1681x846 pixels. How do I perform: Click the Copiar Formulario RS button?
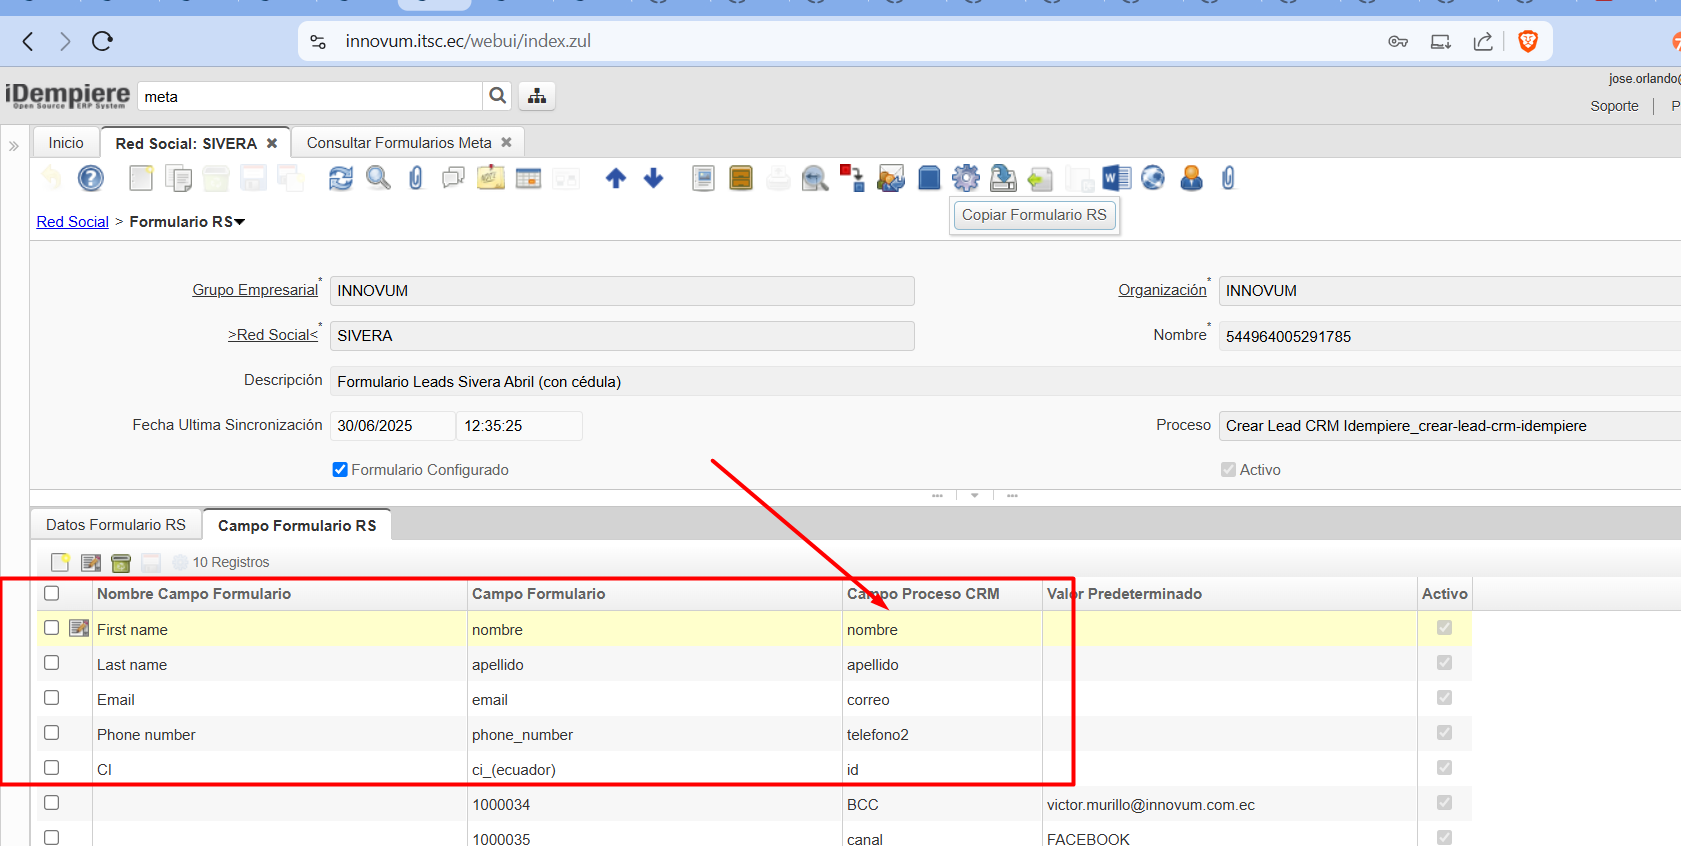(x=1034, y=215)
